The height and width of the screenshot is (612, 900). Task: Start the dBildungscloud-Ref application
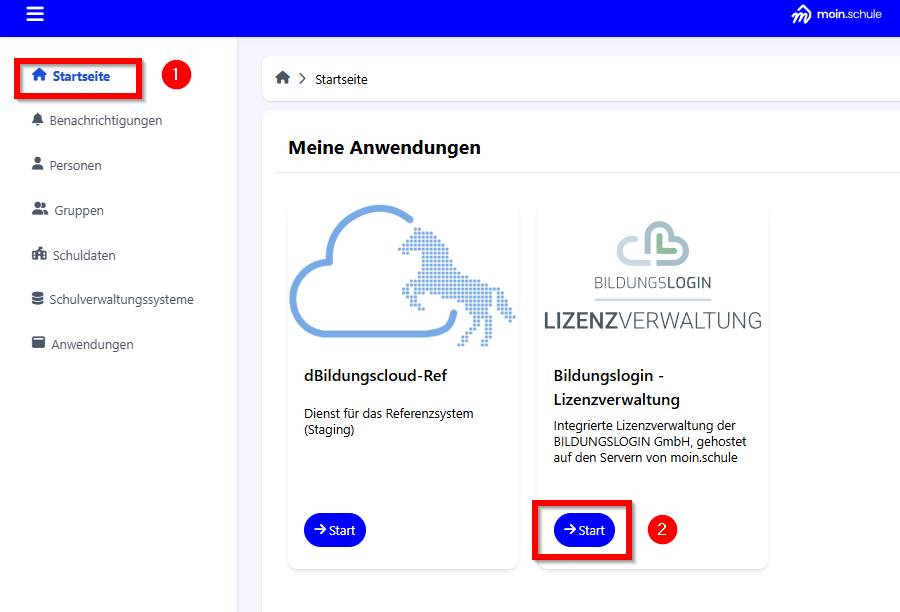(335, 530)
